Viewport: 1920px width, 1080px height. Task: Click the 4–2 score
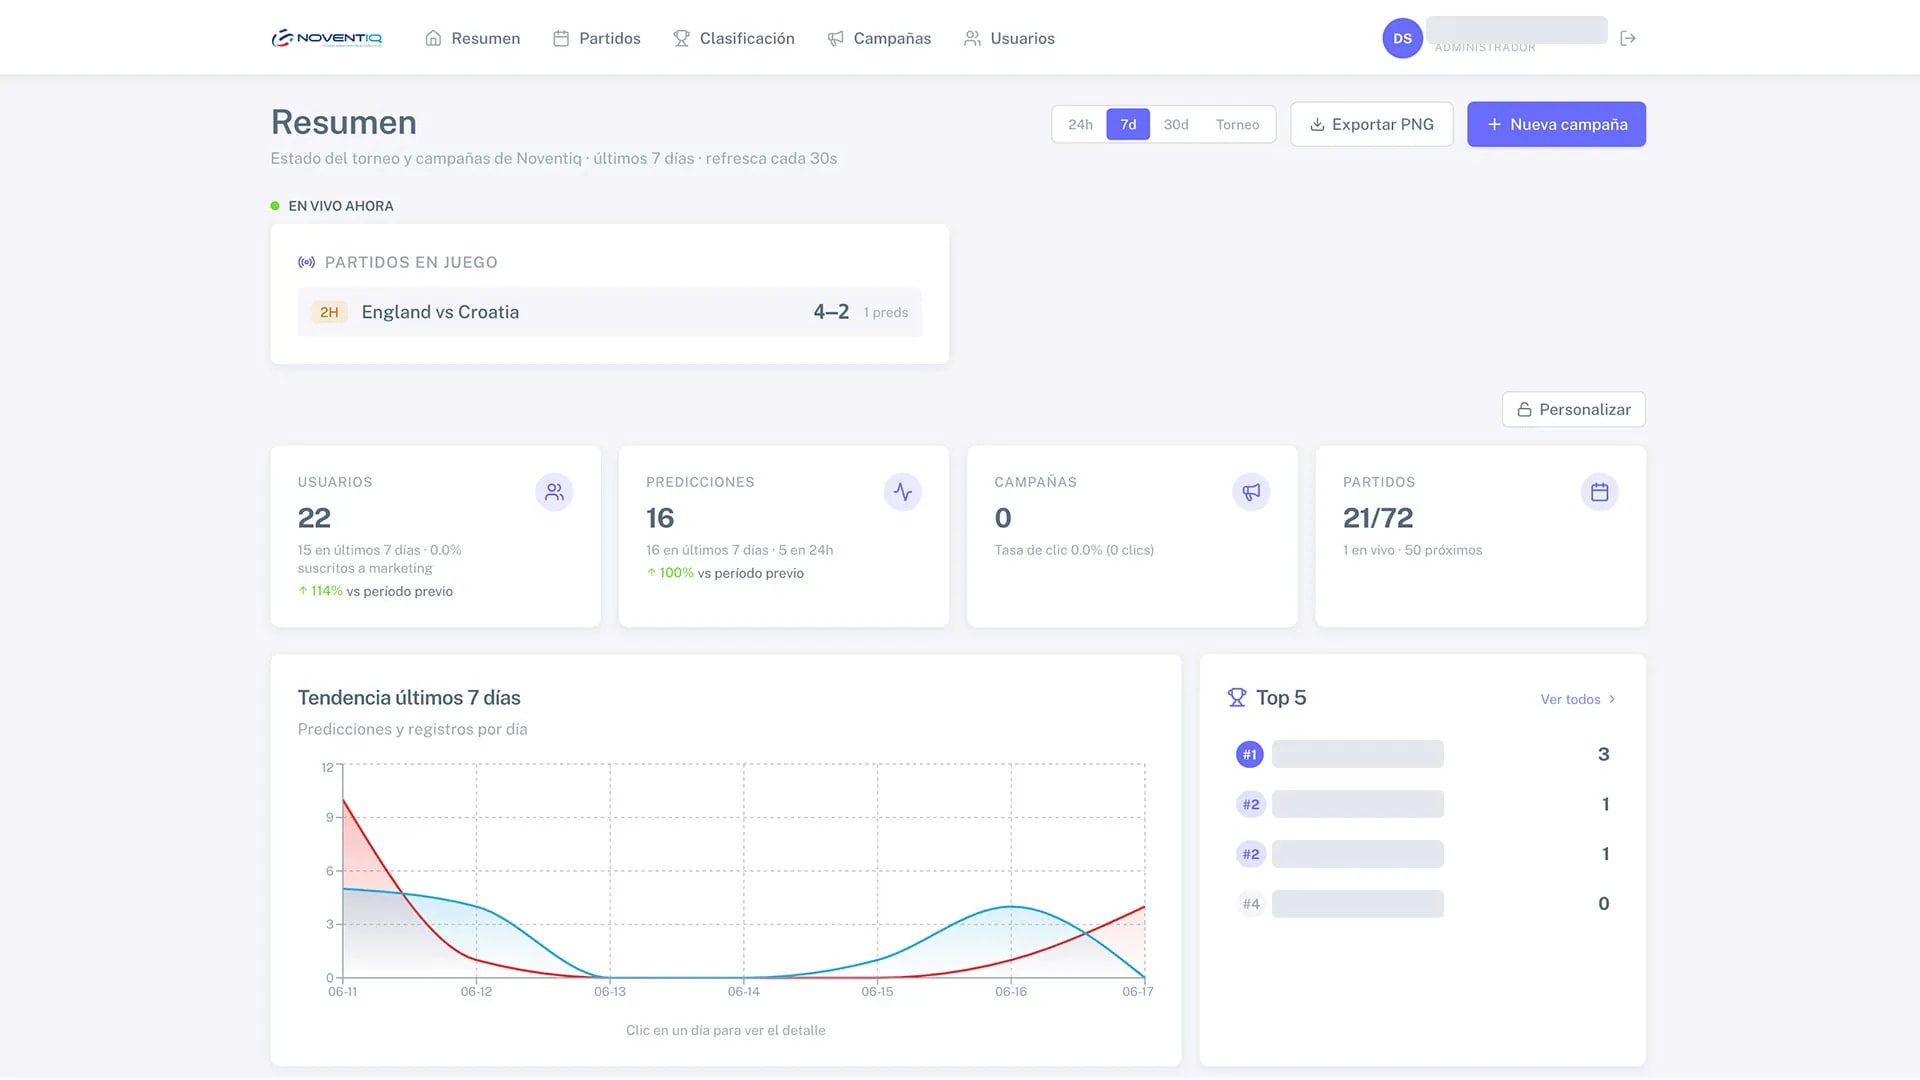831,312
